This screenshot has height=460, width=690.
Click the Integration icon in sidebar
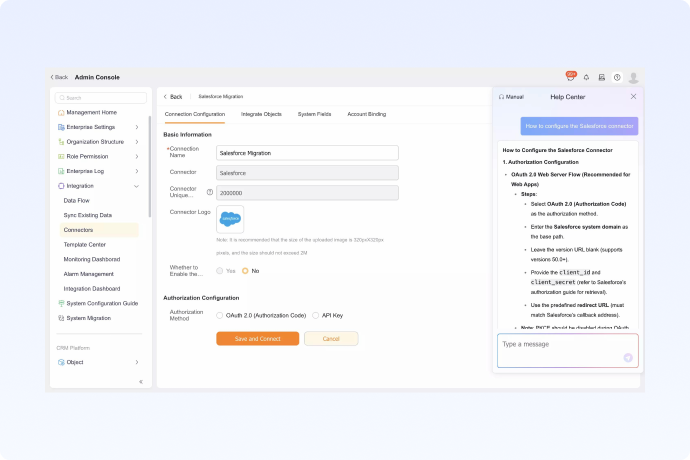click(61, 186)
